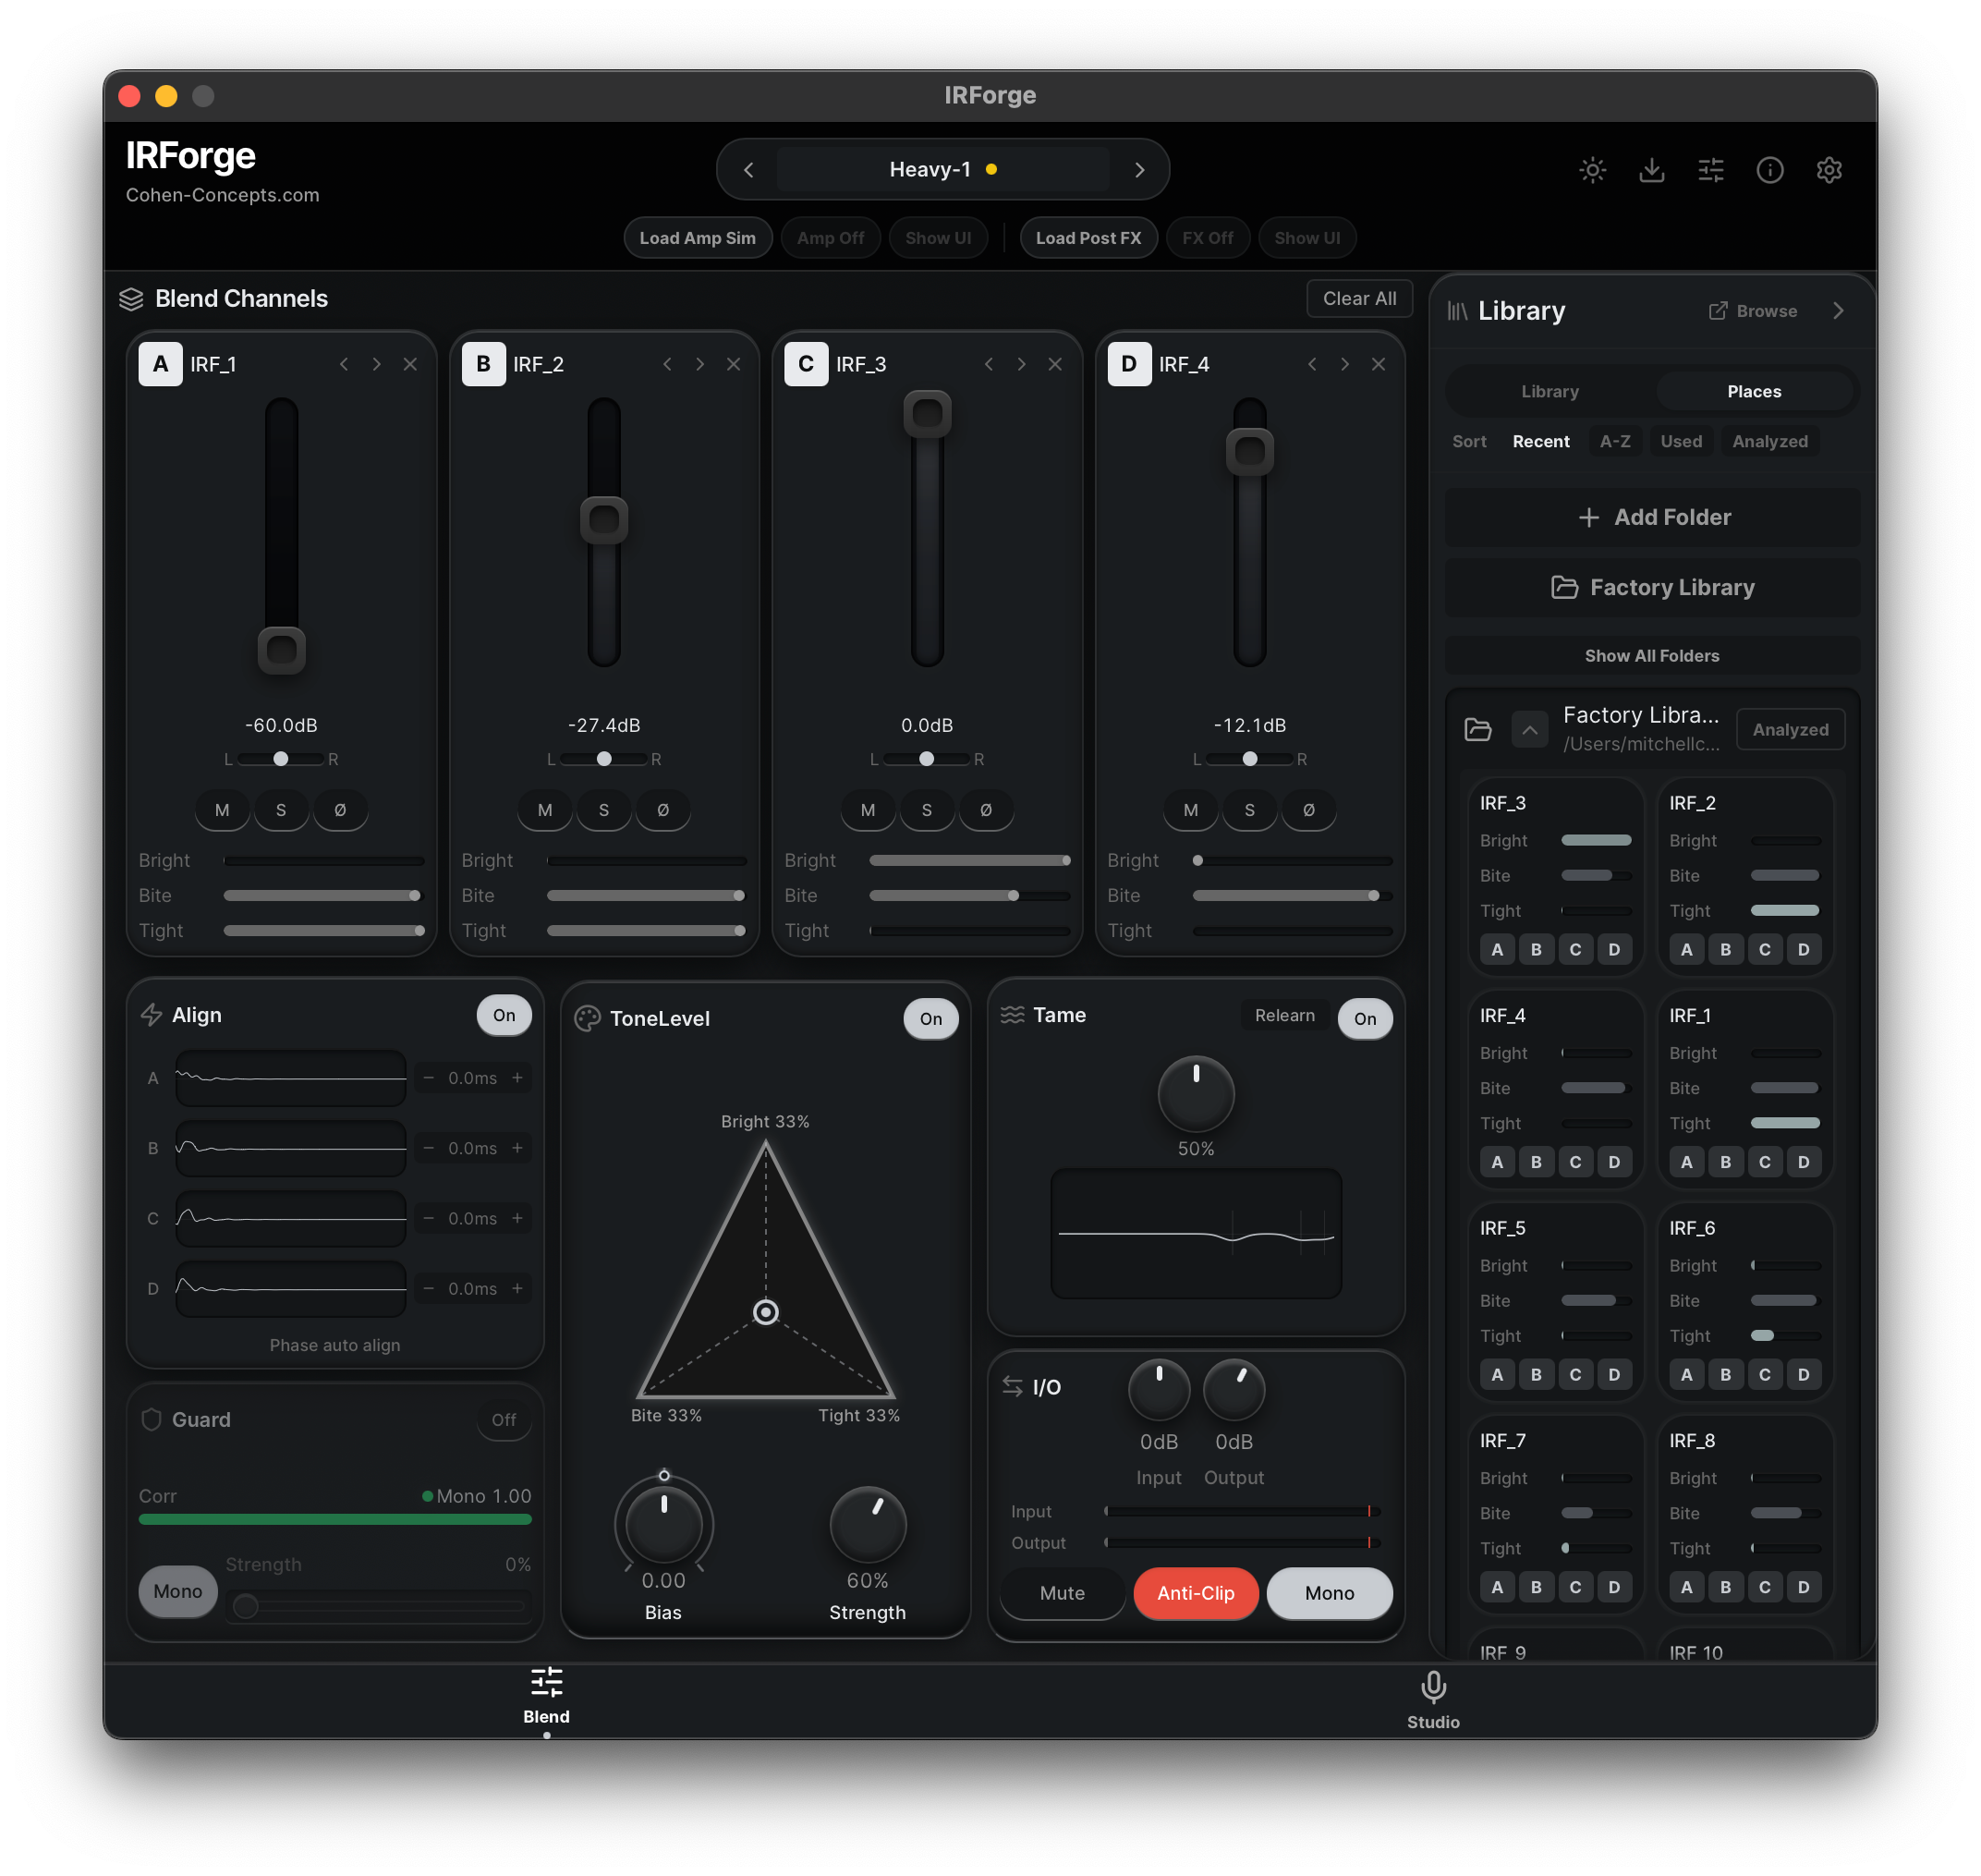1981x1876 pixels.
Task: Click the Load Amp Sim button
Action: click(698, 238)
